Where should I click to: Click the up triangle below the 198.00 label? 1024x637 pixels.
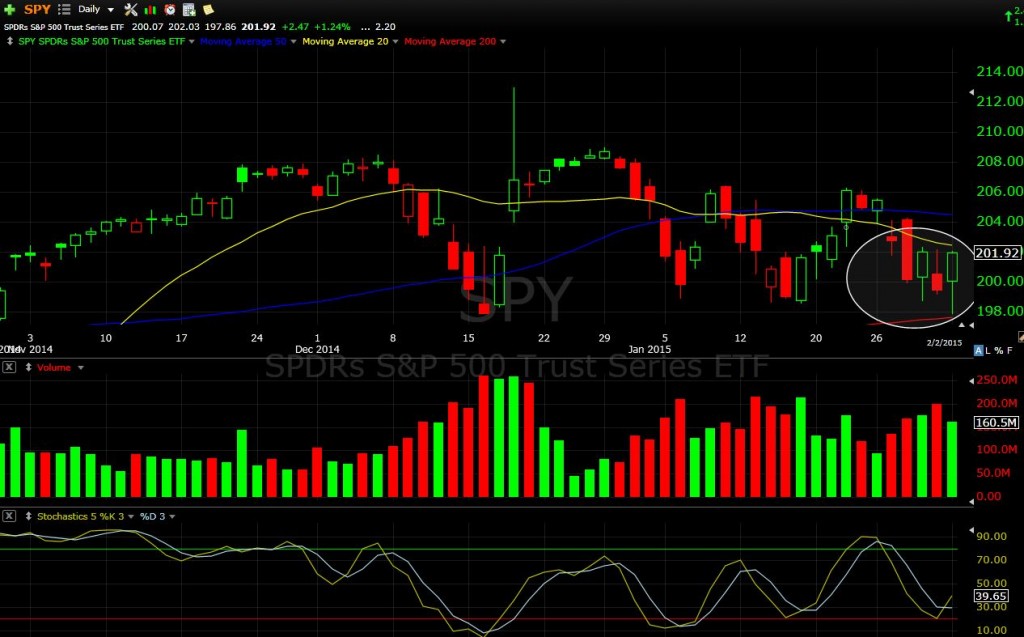click(961, 325)
